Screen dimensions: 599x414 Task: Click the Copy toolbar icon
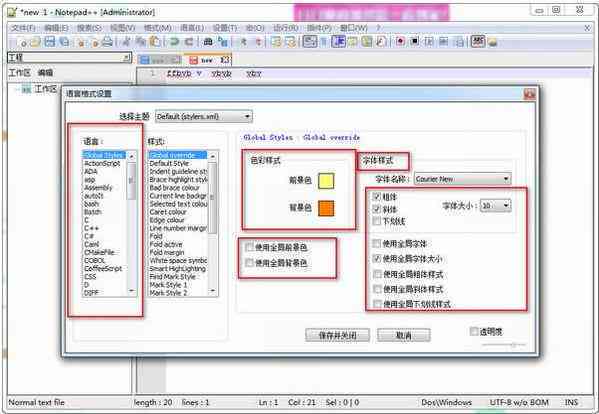(141, 42)
